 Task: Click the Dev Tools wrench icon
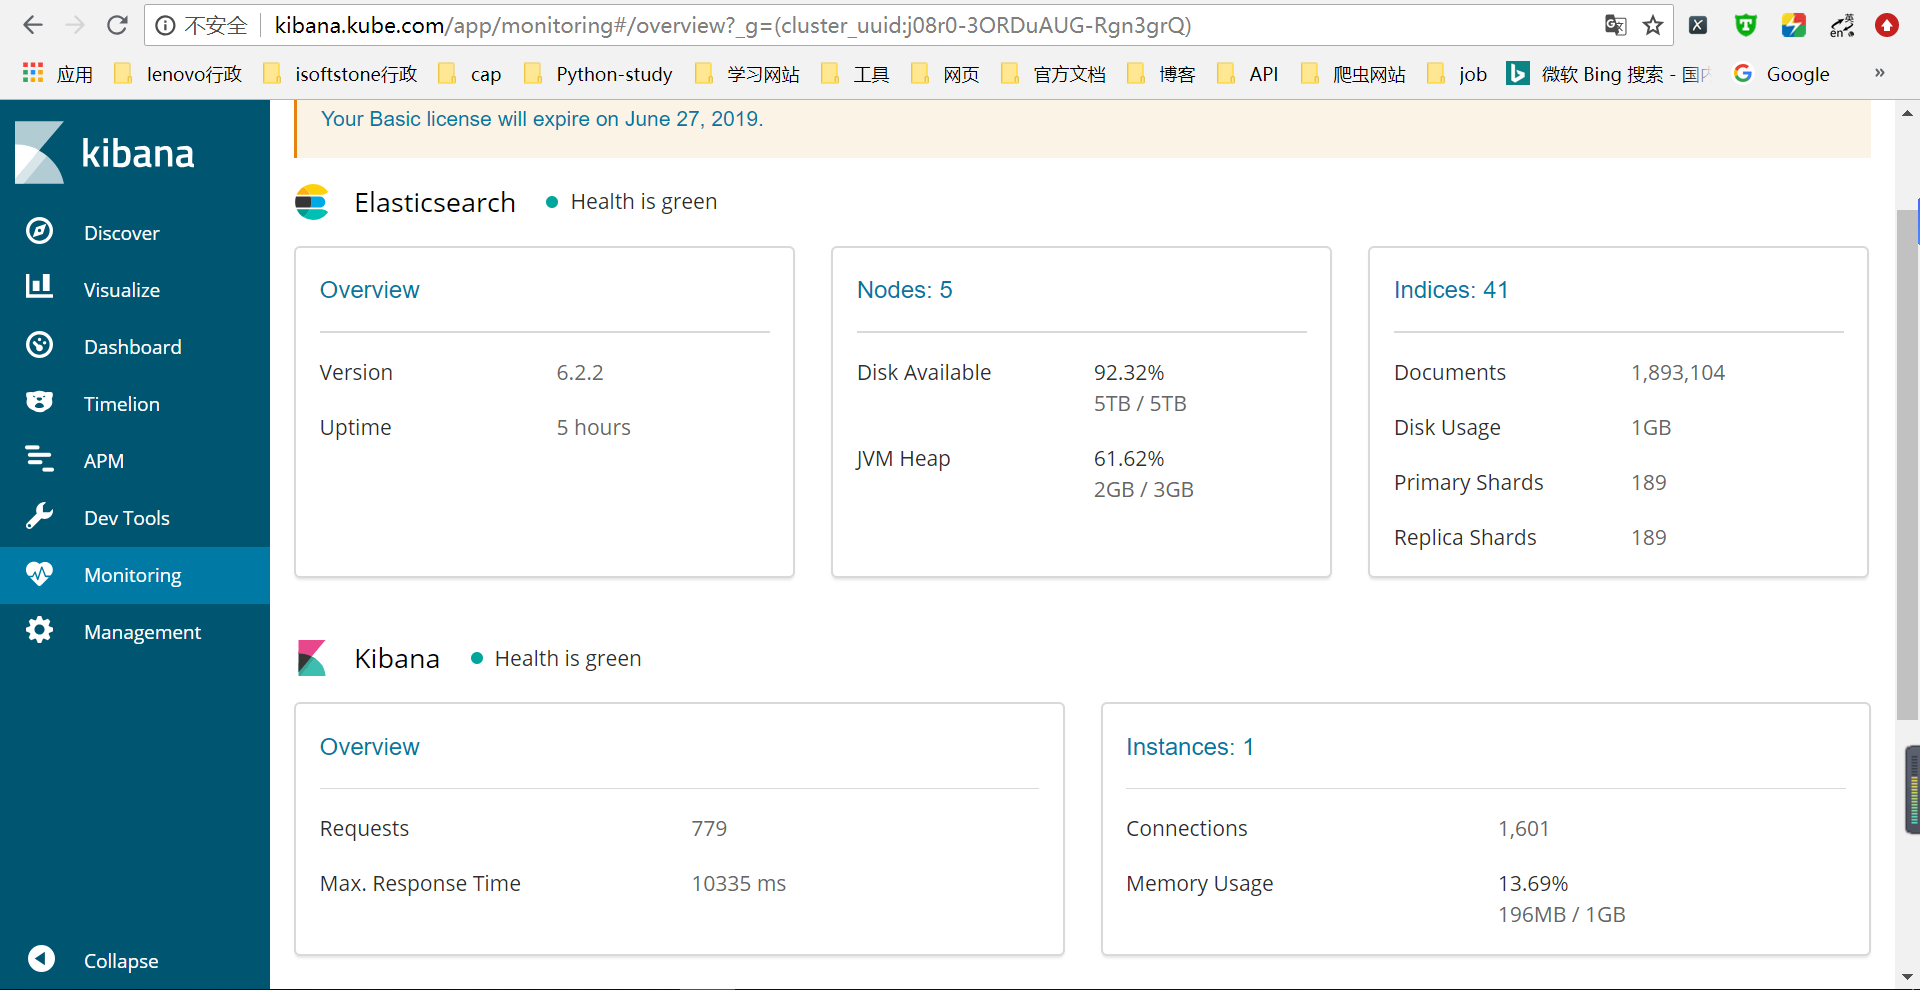click(39, 516)
